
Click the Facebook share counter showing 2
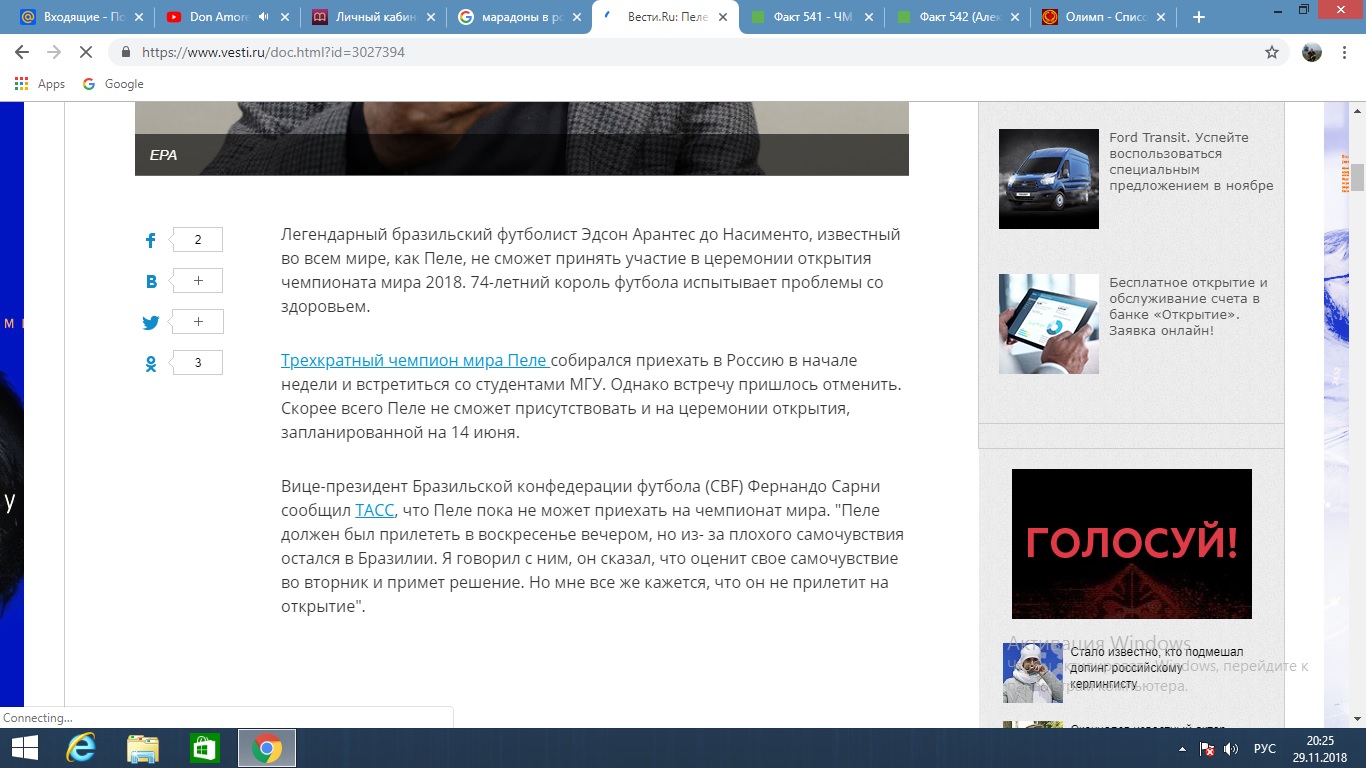(x=197, y=240)
